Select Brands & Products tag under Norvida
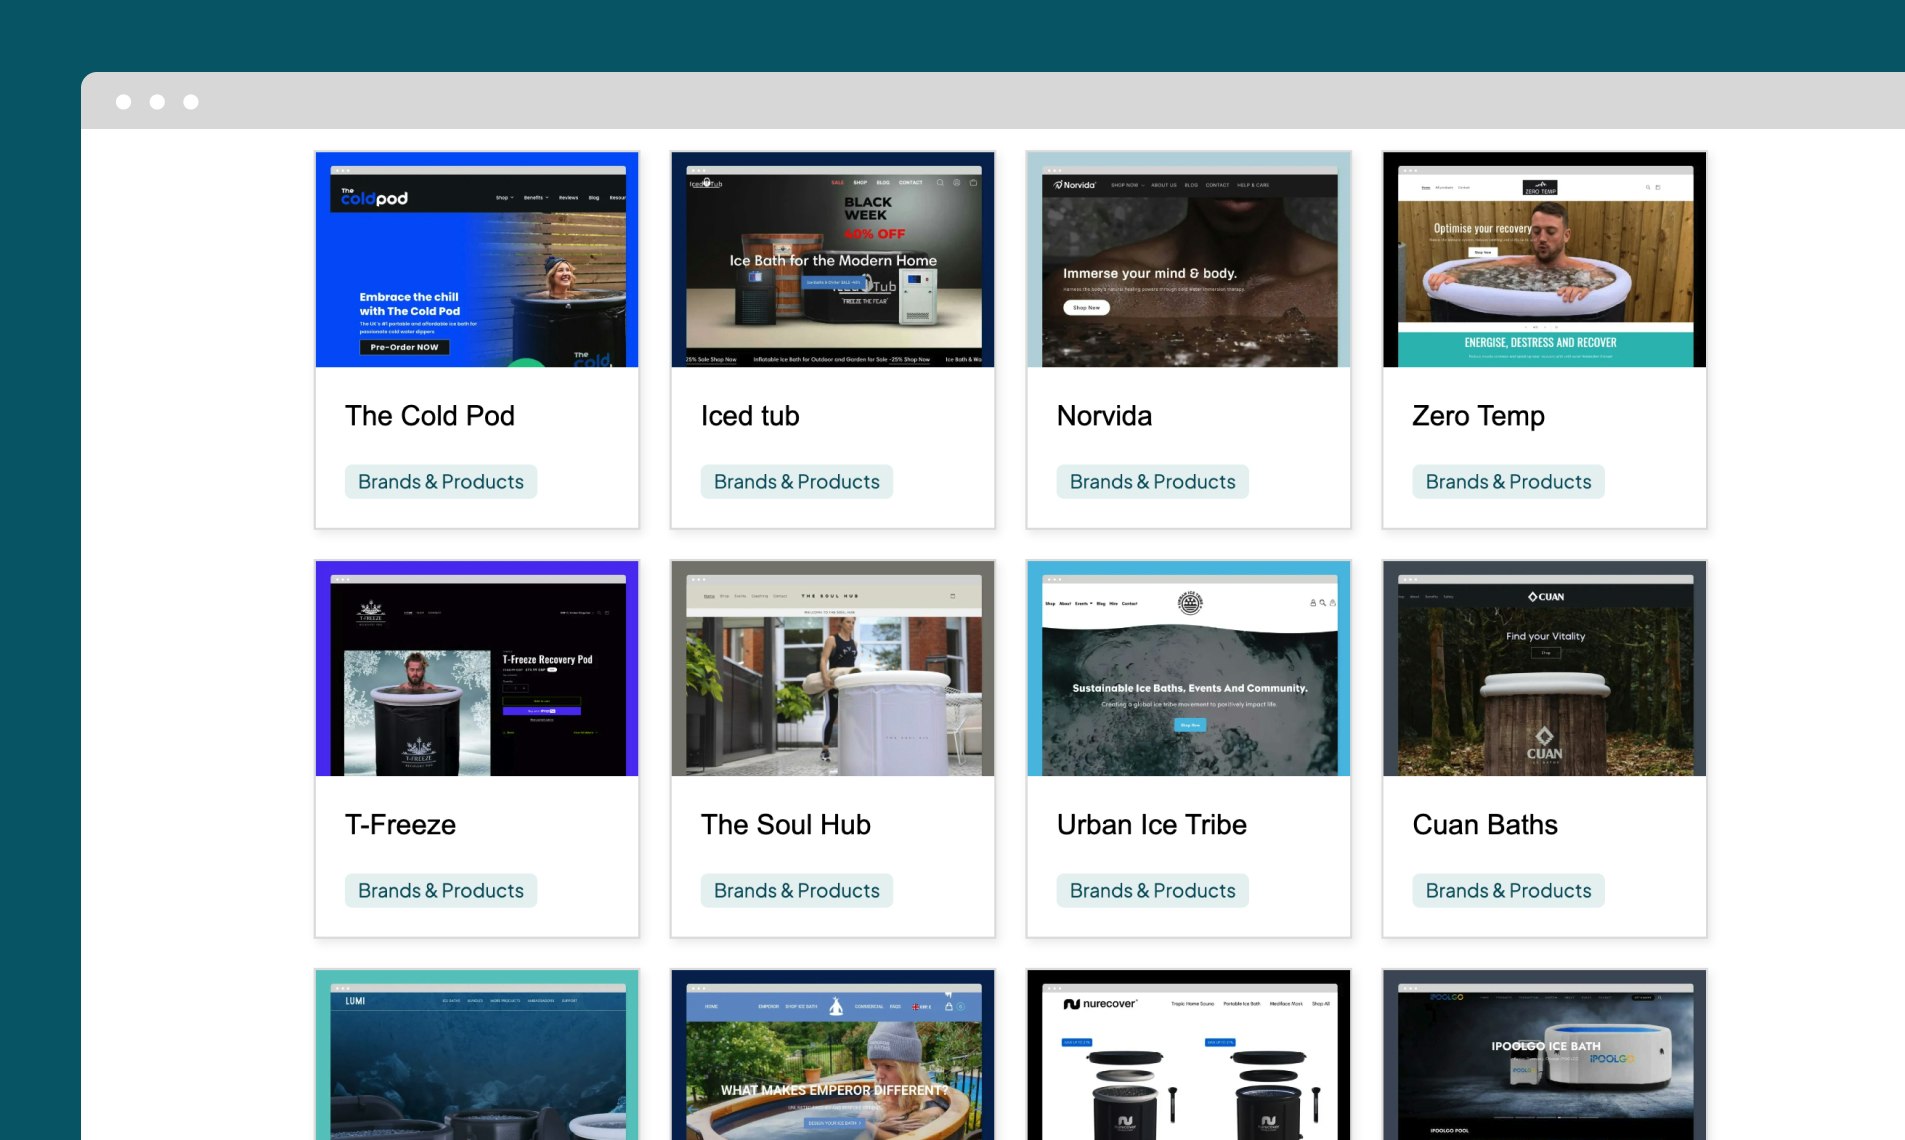Viewport: 1905px width, 1140px height. [x=1153, y=482]
